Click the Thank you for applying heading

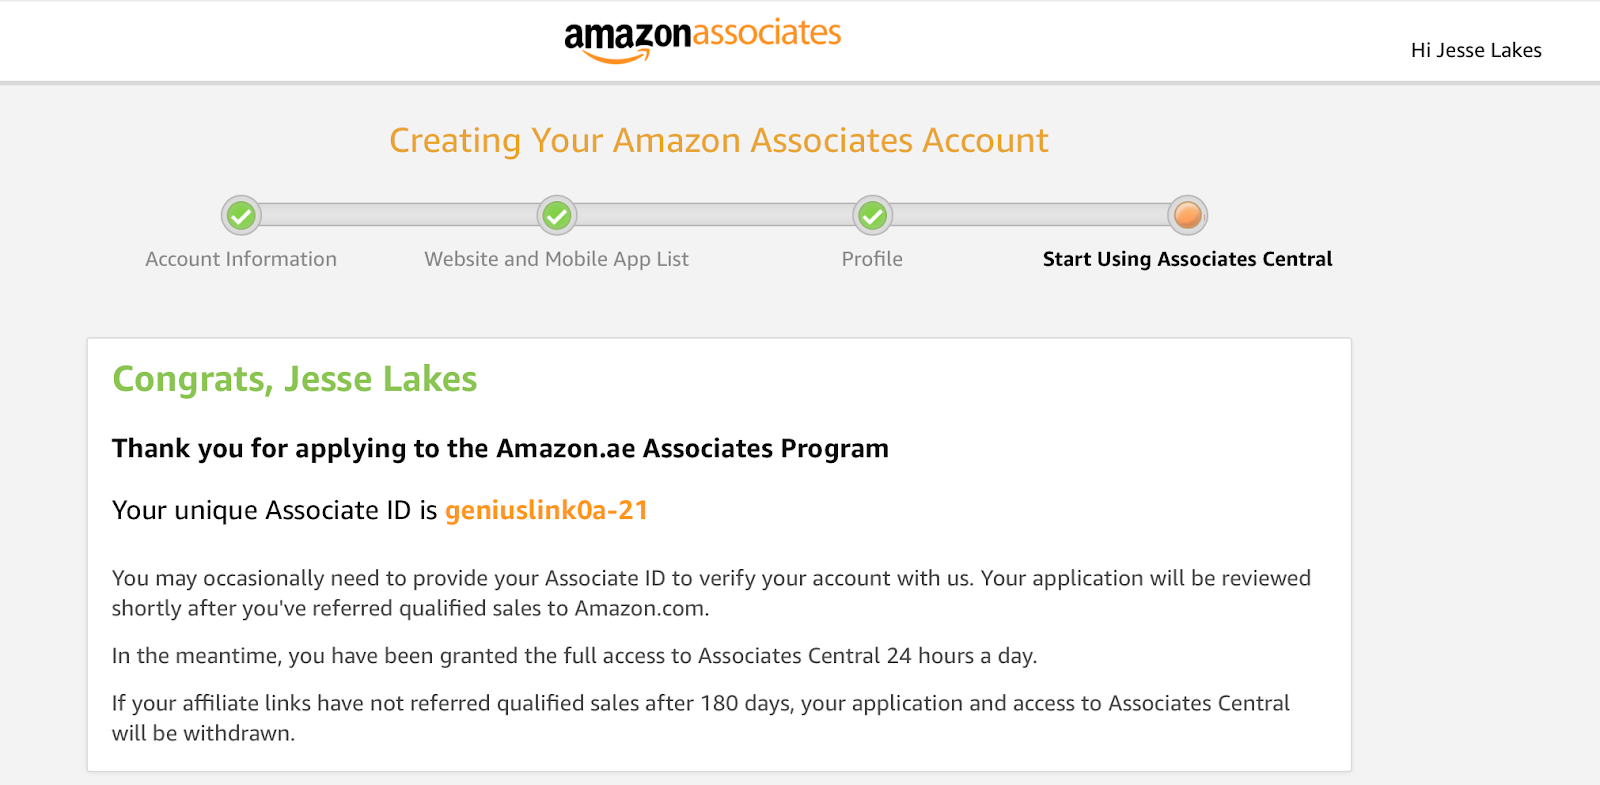(500, 448)
